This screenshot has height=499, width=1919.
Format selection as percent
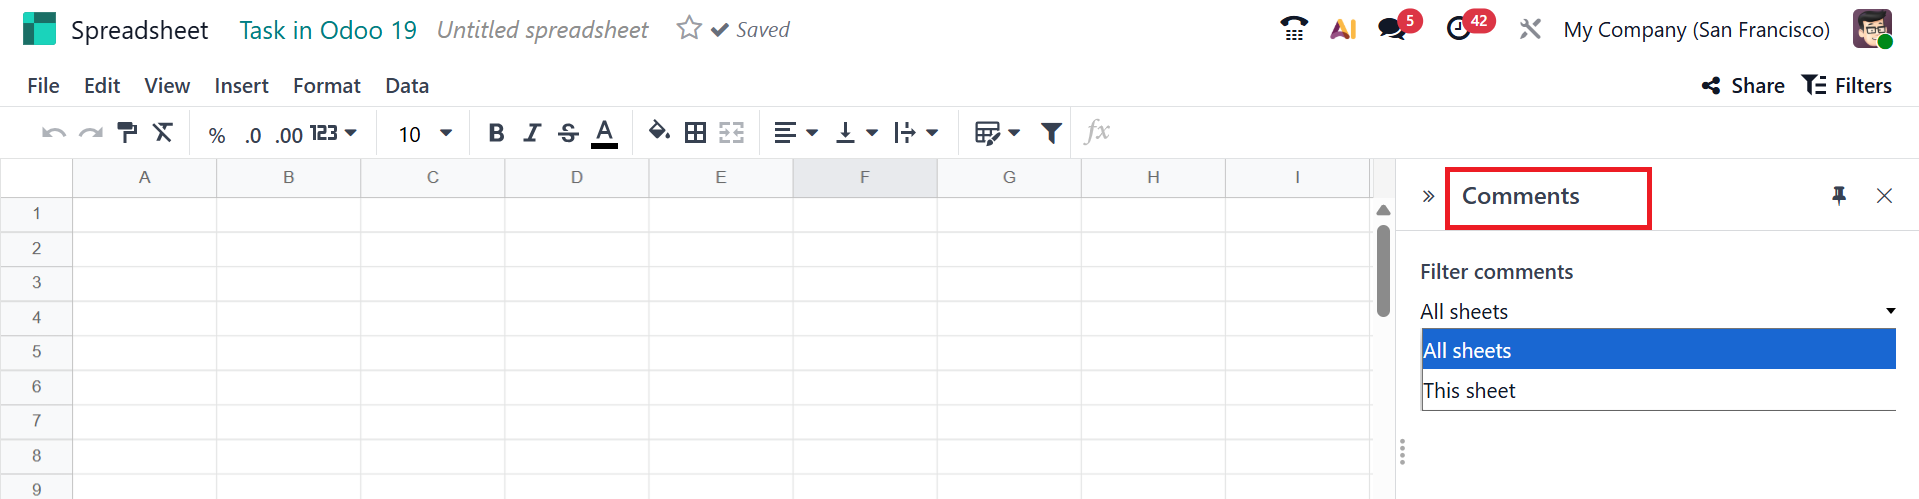pyautogui.click(x=217, y=135)
